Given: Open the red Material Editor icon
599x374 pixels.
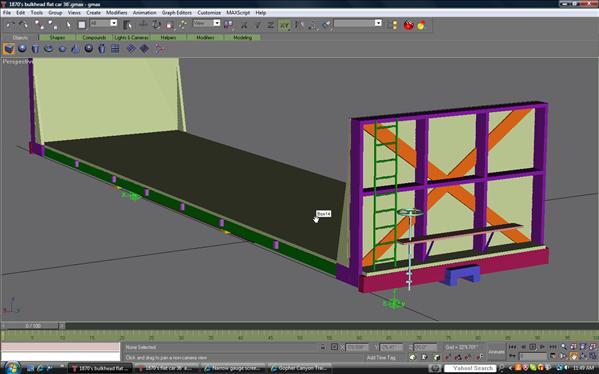Looking at the screenshot, I should [x=409, y=25].
